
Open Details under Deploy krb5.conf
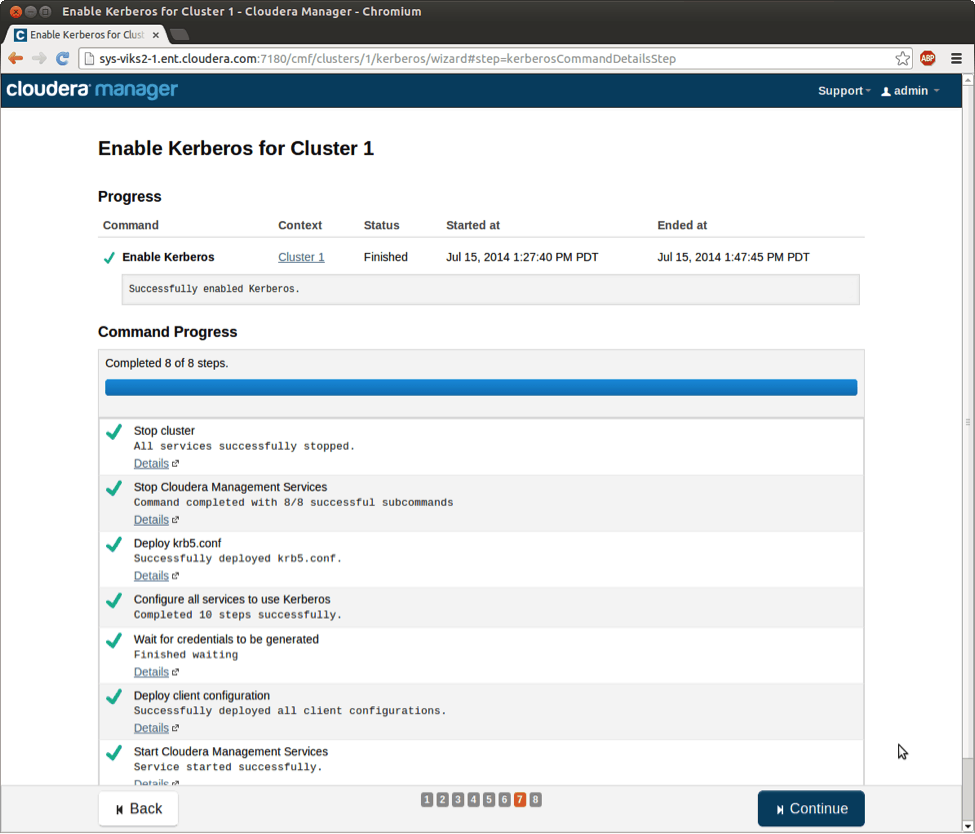point(151,576)
